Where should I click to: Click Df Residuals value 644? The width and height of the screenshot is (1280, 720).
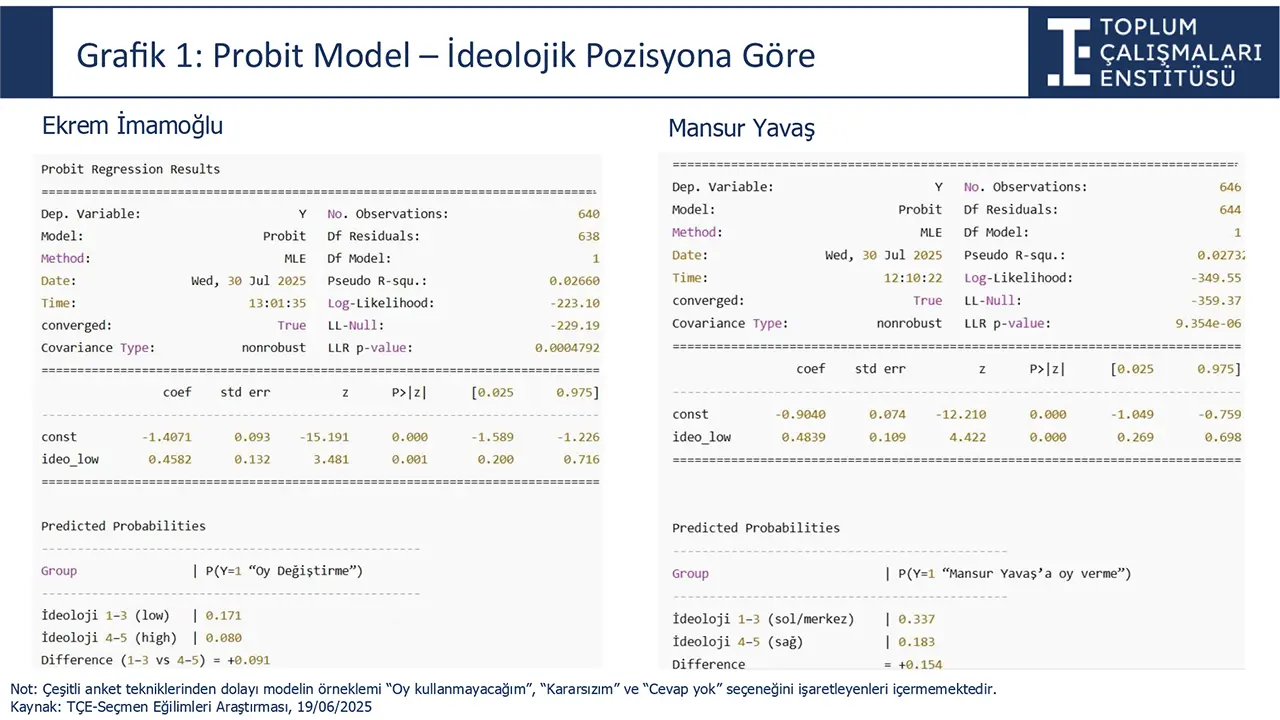[x=1230, y=210]
